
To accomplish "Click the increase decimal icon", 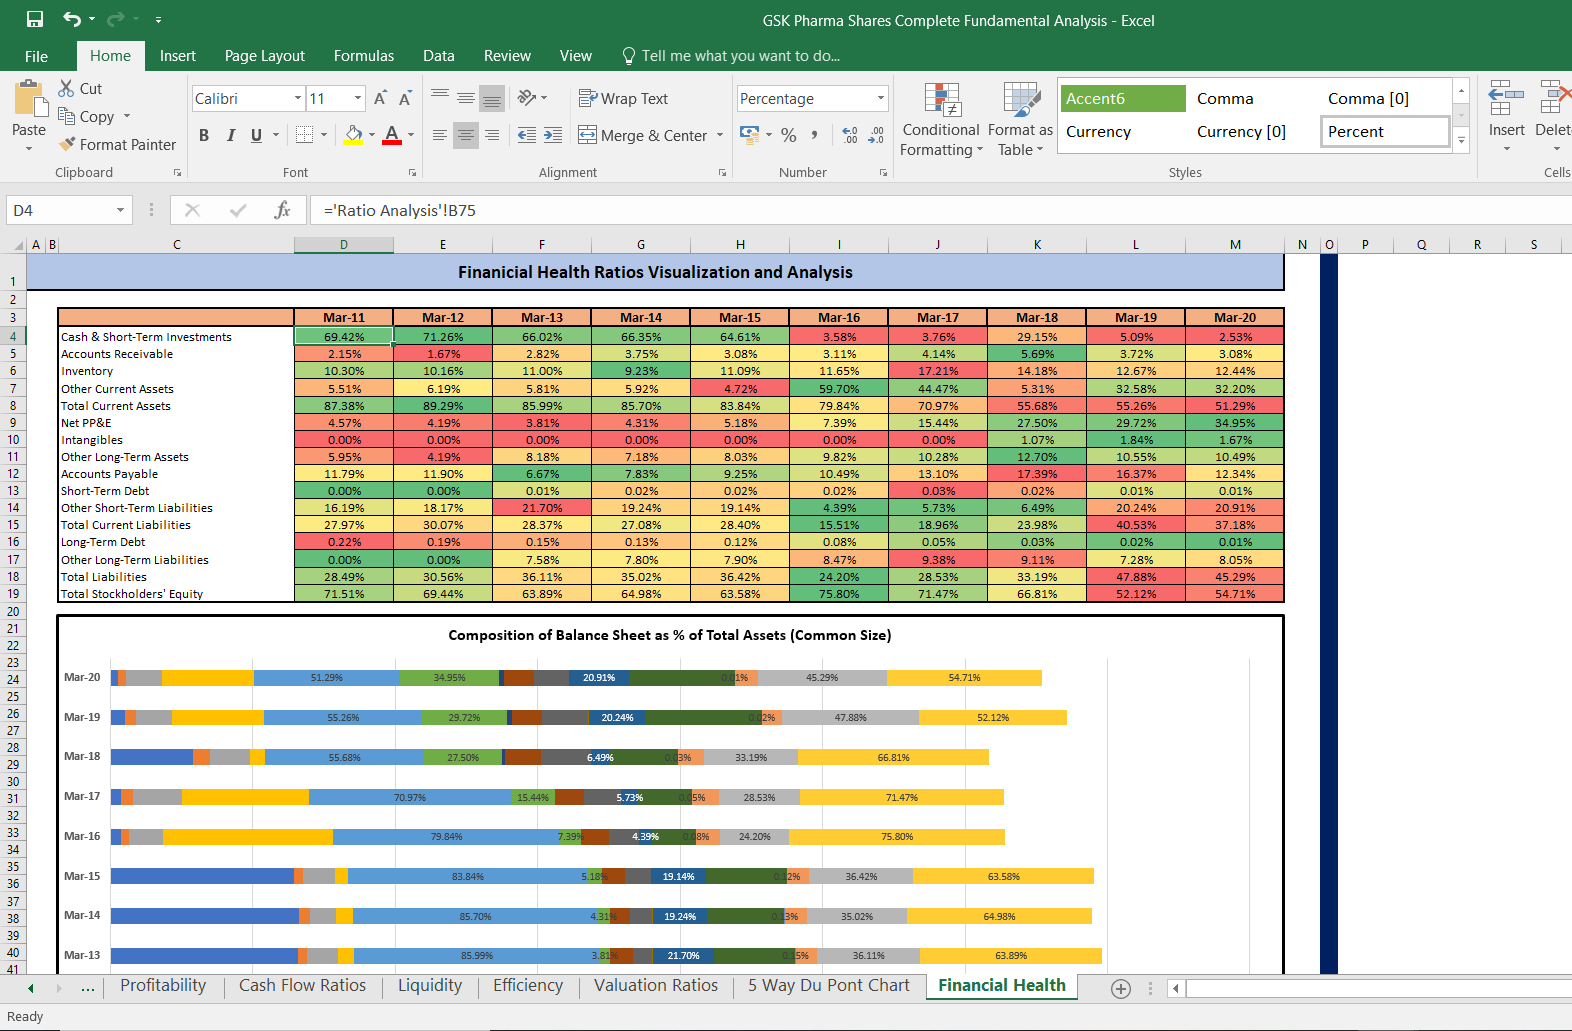I will point(850,135).
